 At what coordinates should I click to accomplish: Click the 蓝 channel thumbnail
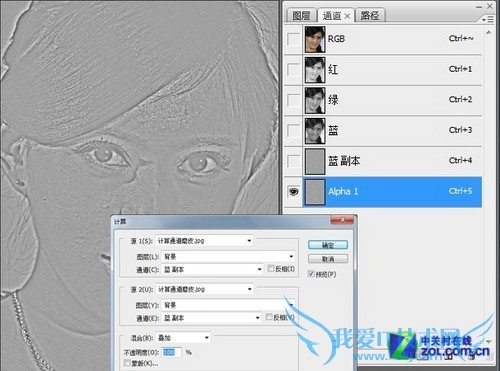315,131
